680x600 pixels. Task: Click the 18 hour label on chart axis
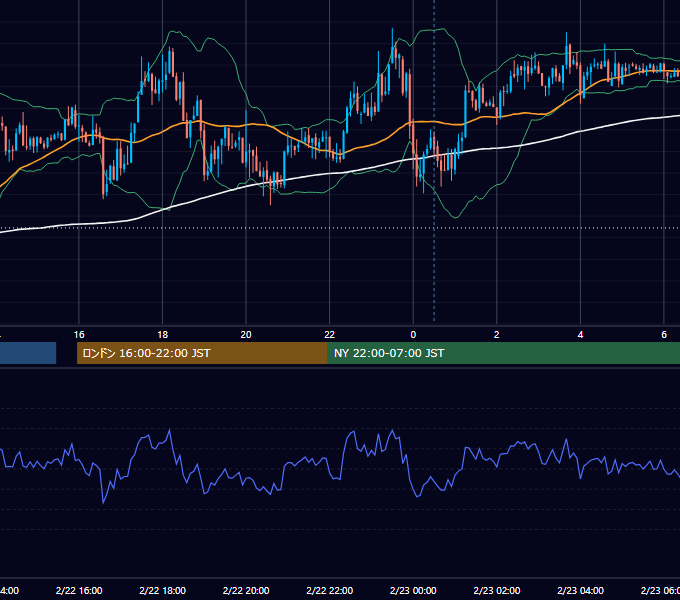(x=162, y=335)
